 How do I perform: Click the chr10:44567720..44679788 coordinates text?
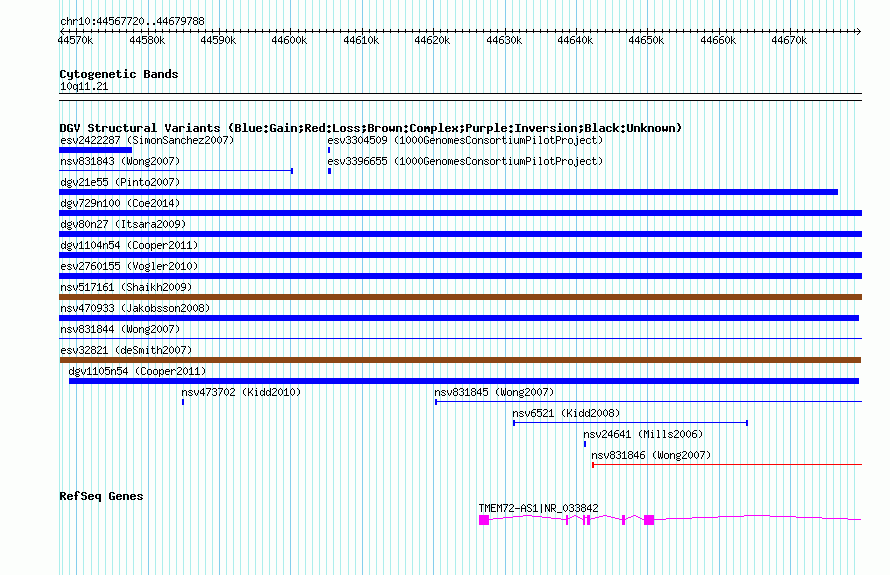click(132, 21)
